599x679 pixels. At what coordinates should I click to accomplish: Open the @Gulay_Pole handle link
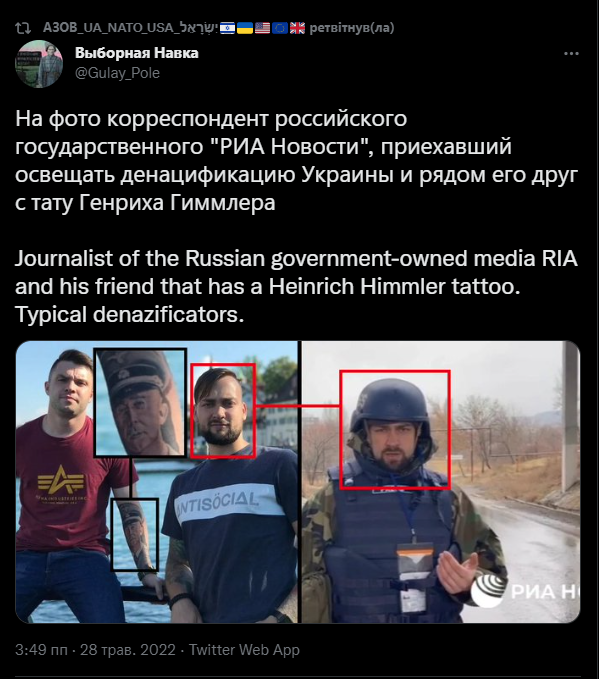[117, 73]
